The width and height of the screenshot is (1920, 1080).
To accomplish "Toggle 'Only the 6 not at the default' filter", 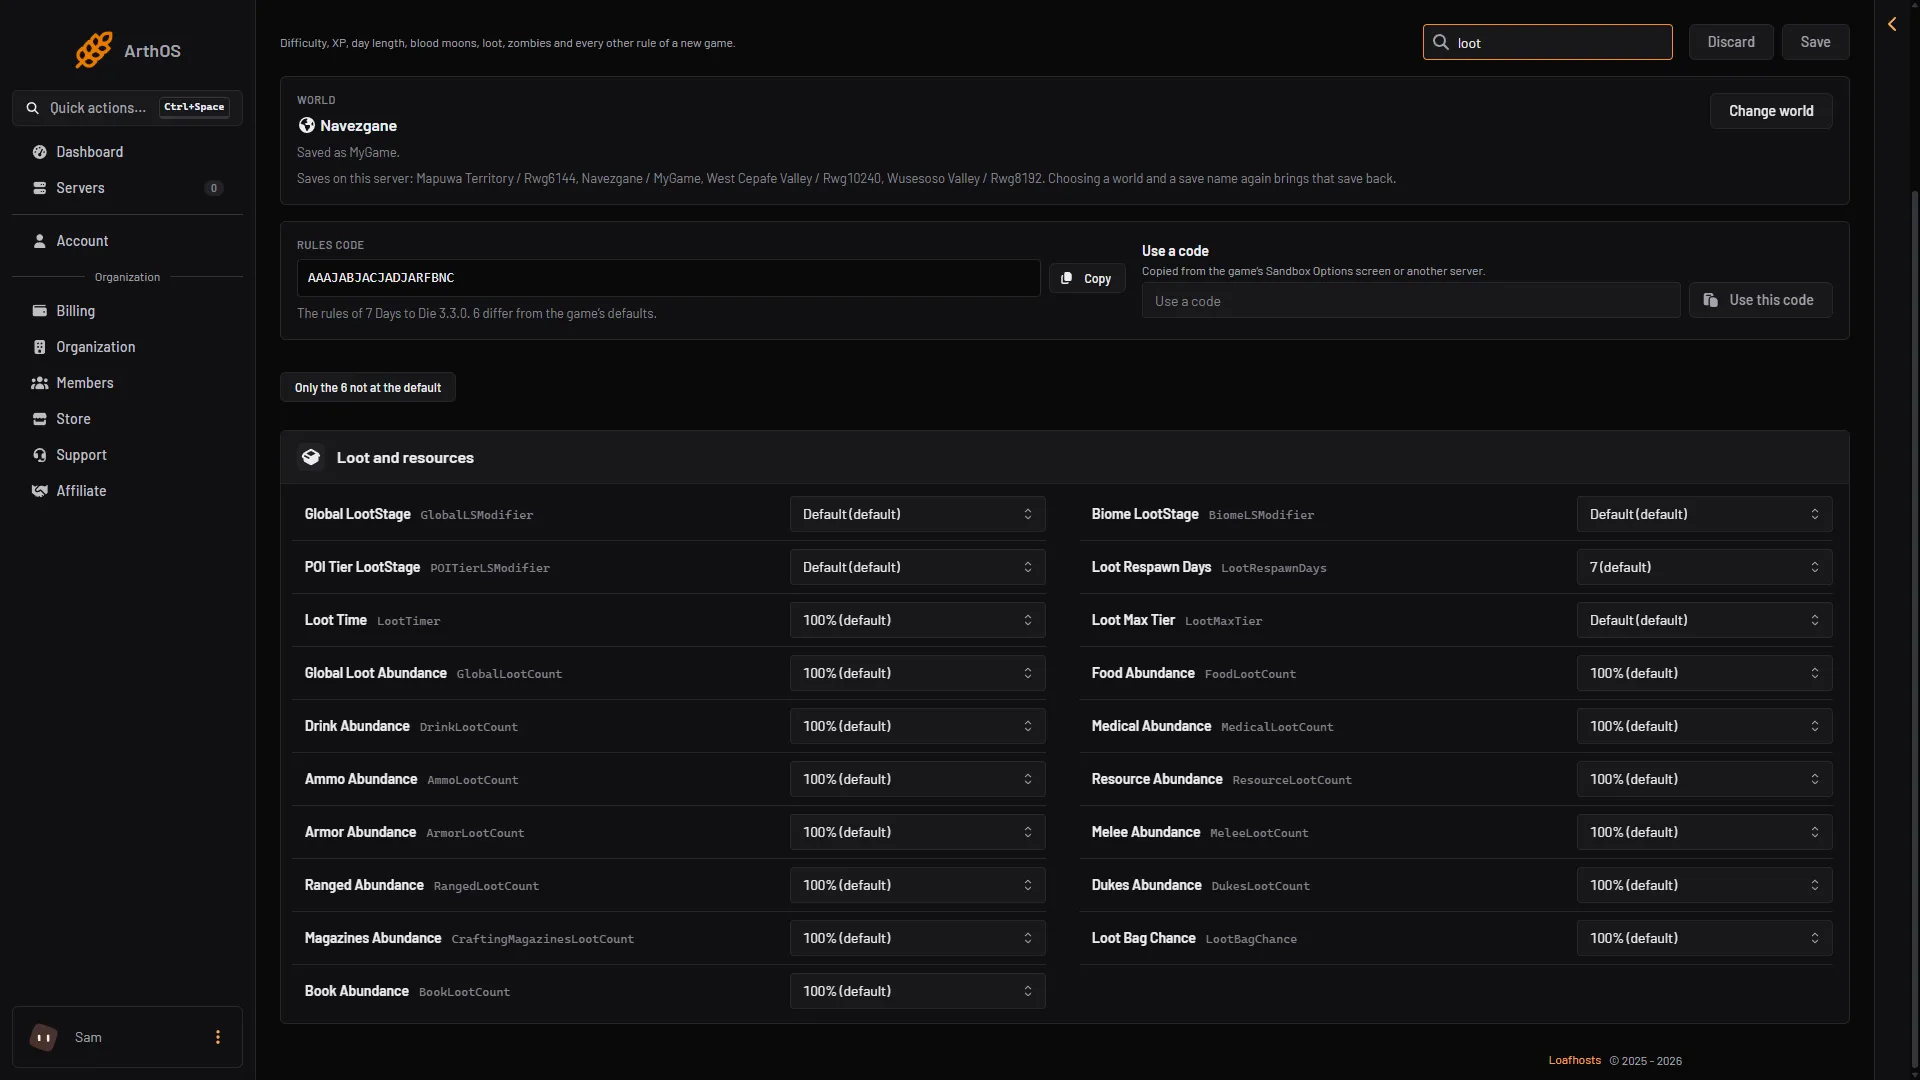I will tap(368, 388).
